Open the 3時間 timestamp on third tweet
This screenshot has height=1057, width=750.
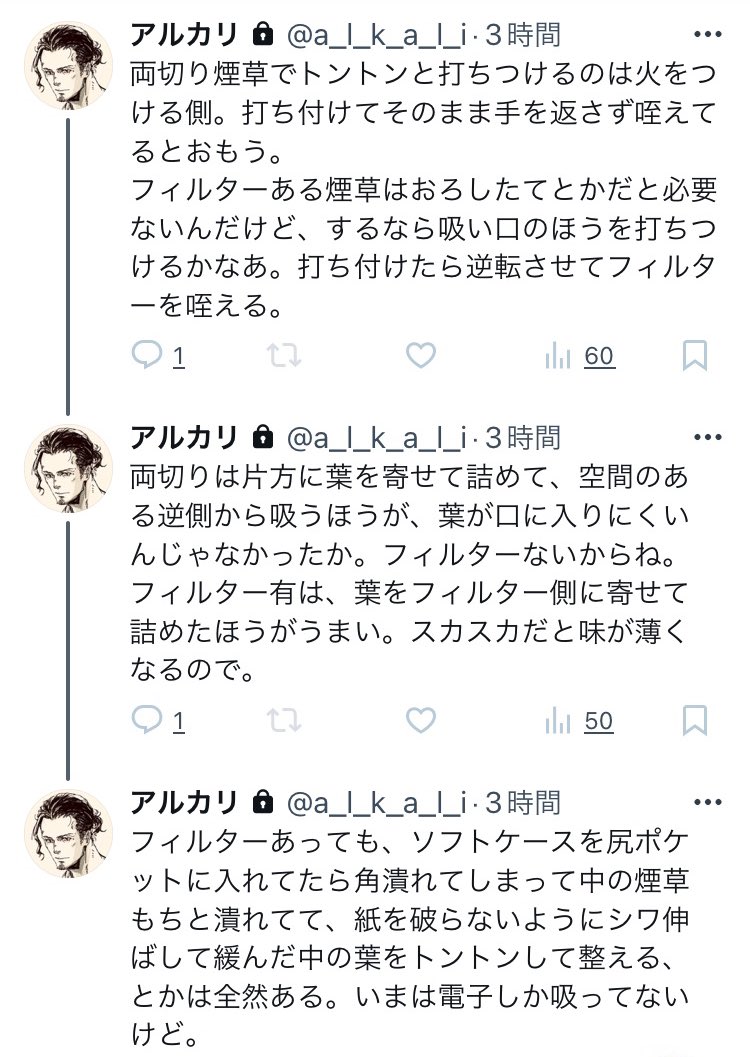pos(523,802)
